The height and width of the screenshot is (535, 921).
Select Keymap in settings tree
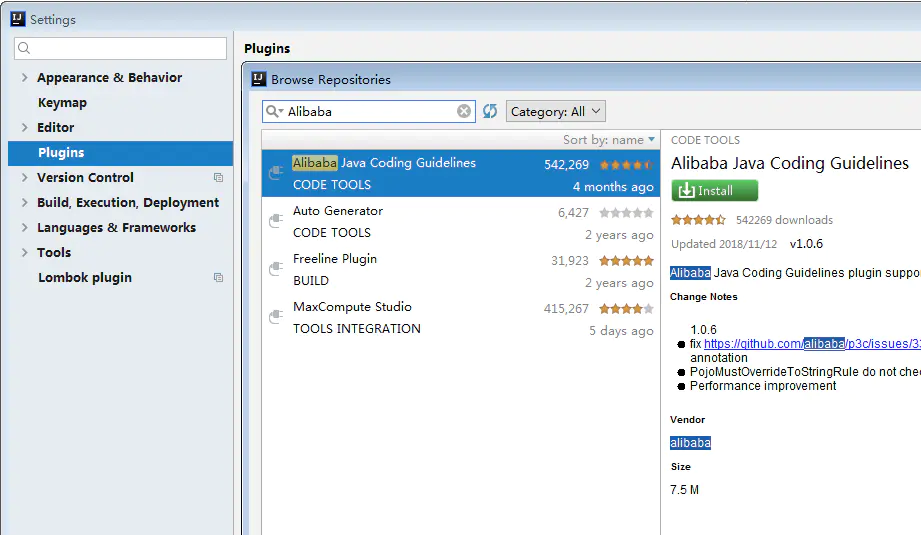[62, 103]
